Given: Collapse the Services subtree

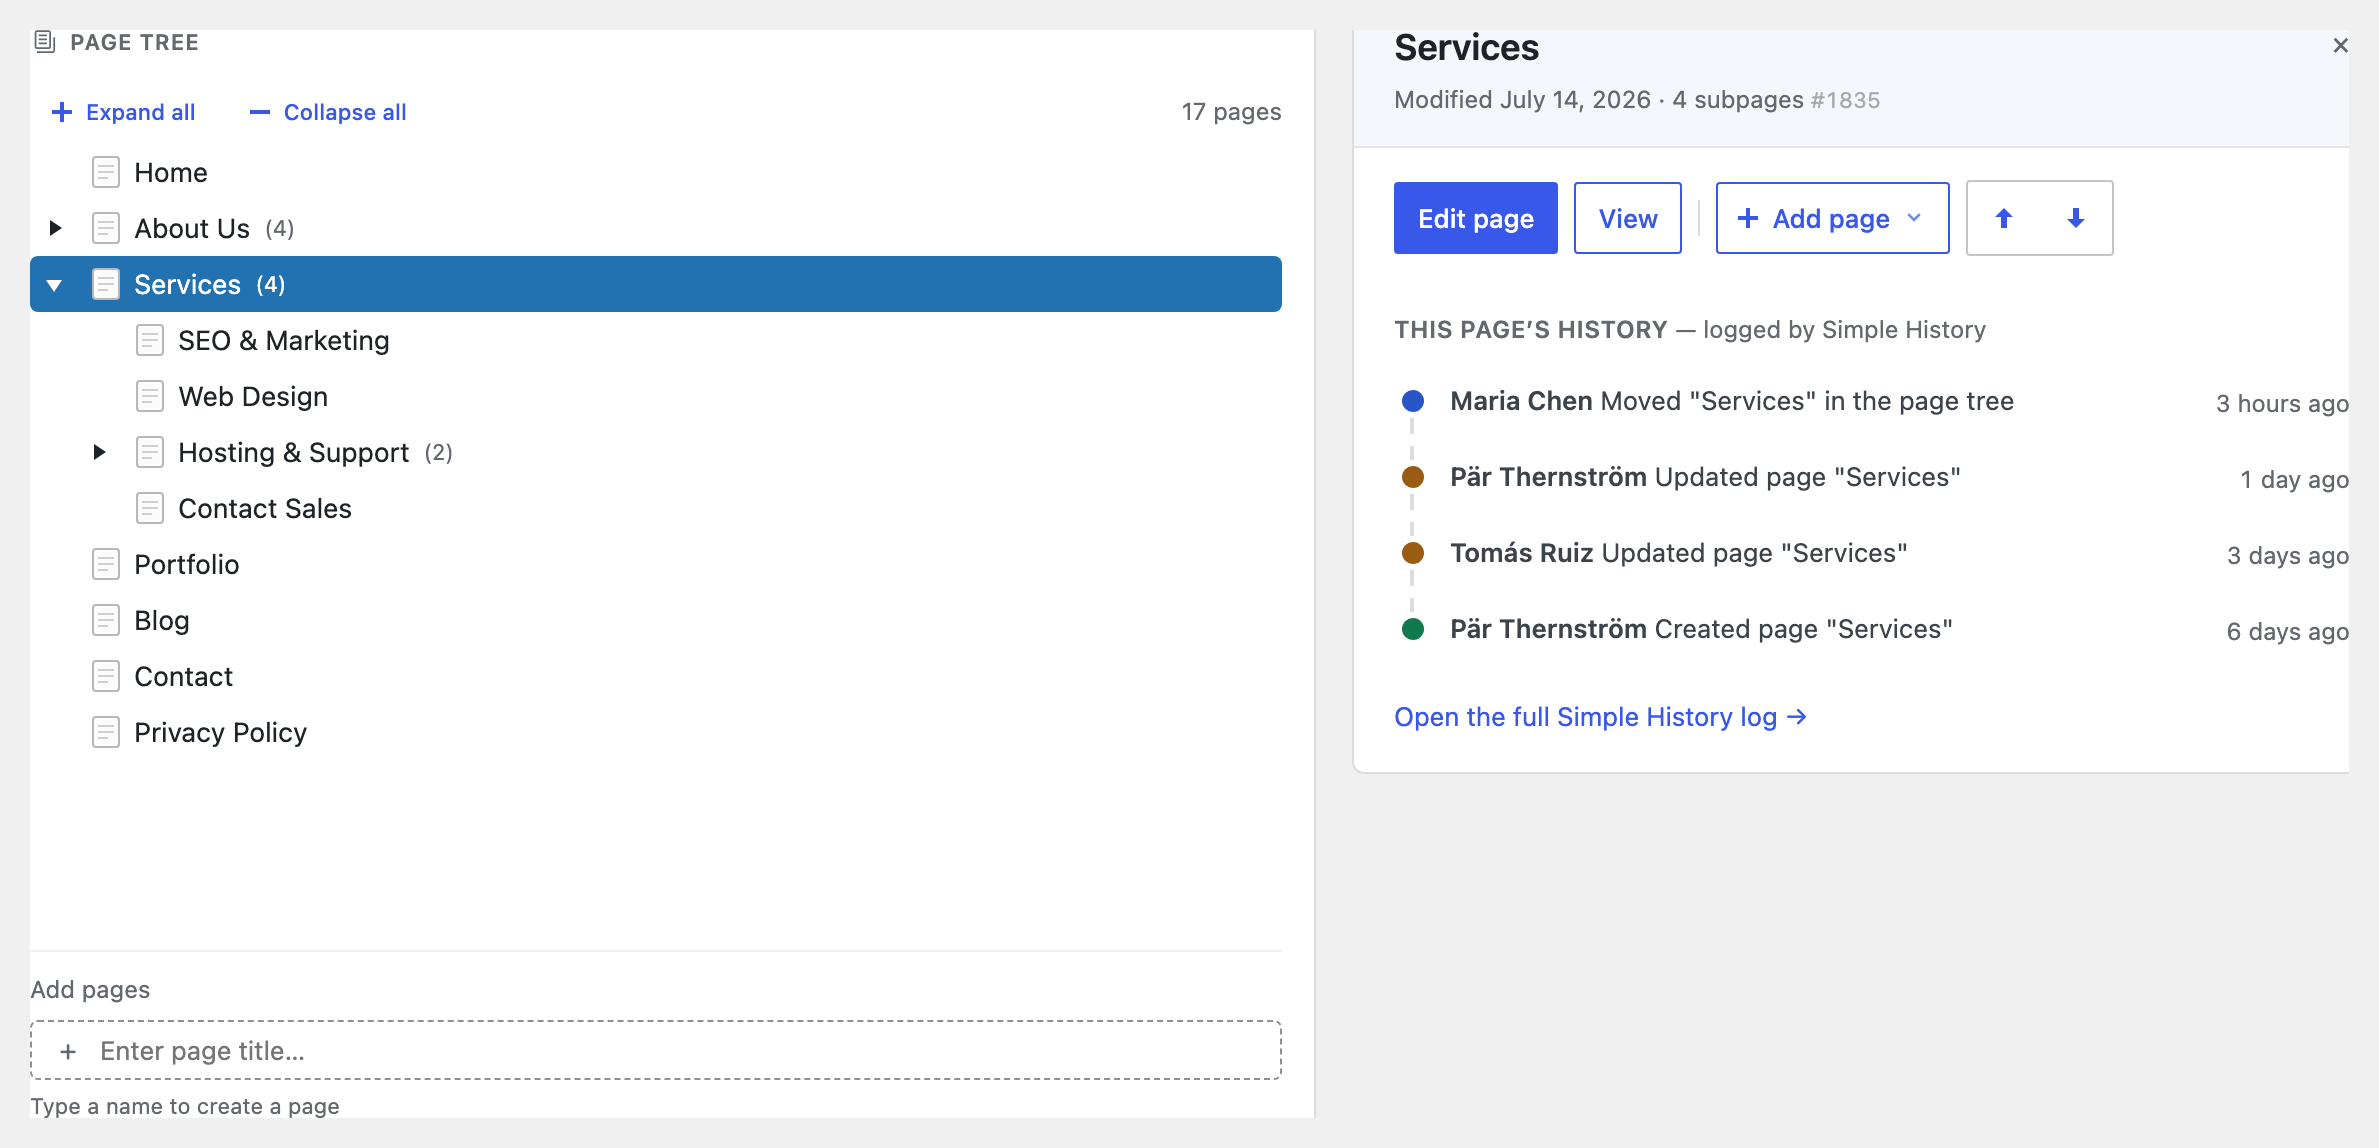Looking at the screenshot, I should (x=55, y=285).
